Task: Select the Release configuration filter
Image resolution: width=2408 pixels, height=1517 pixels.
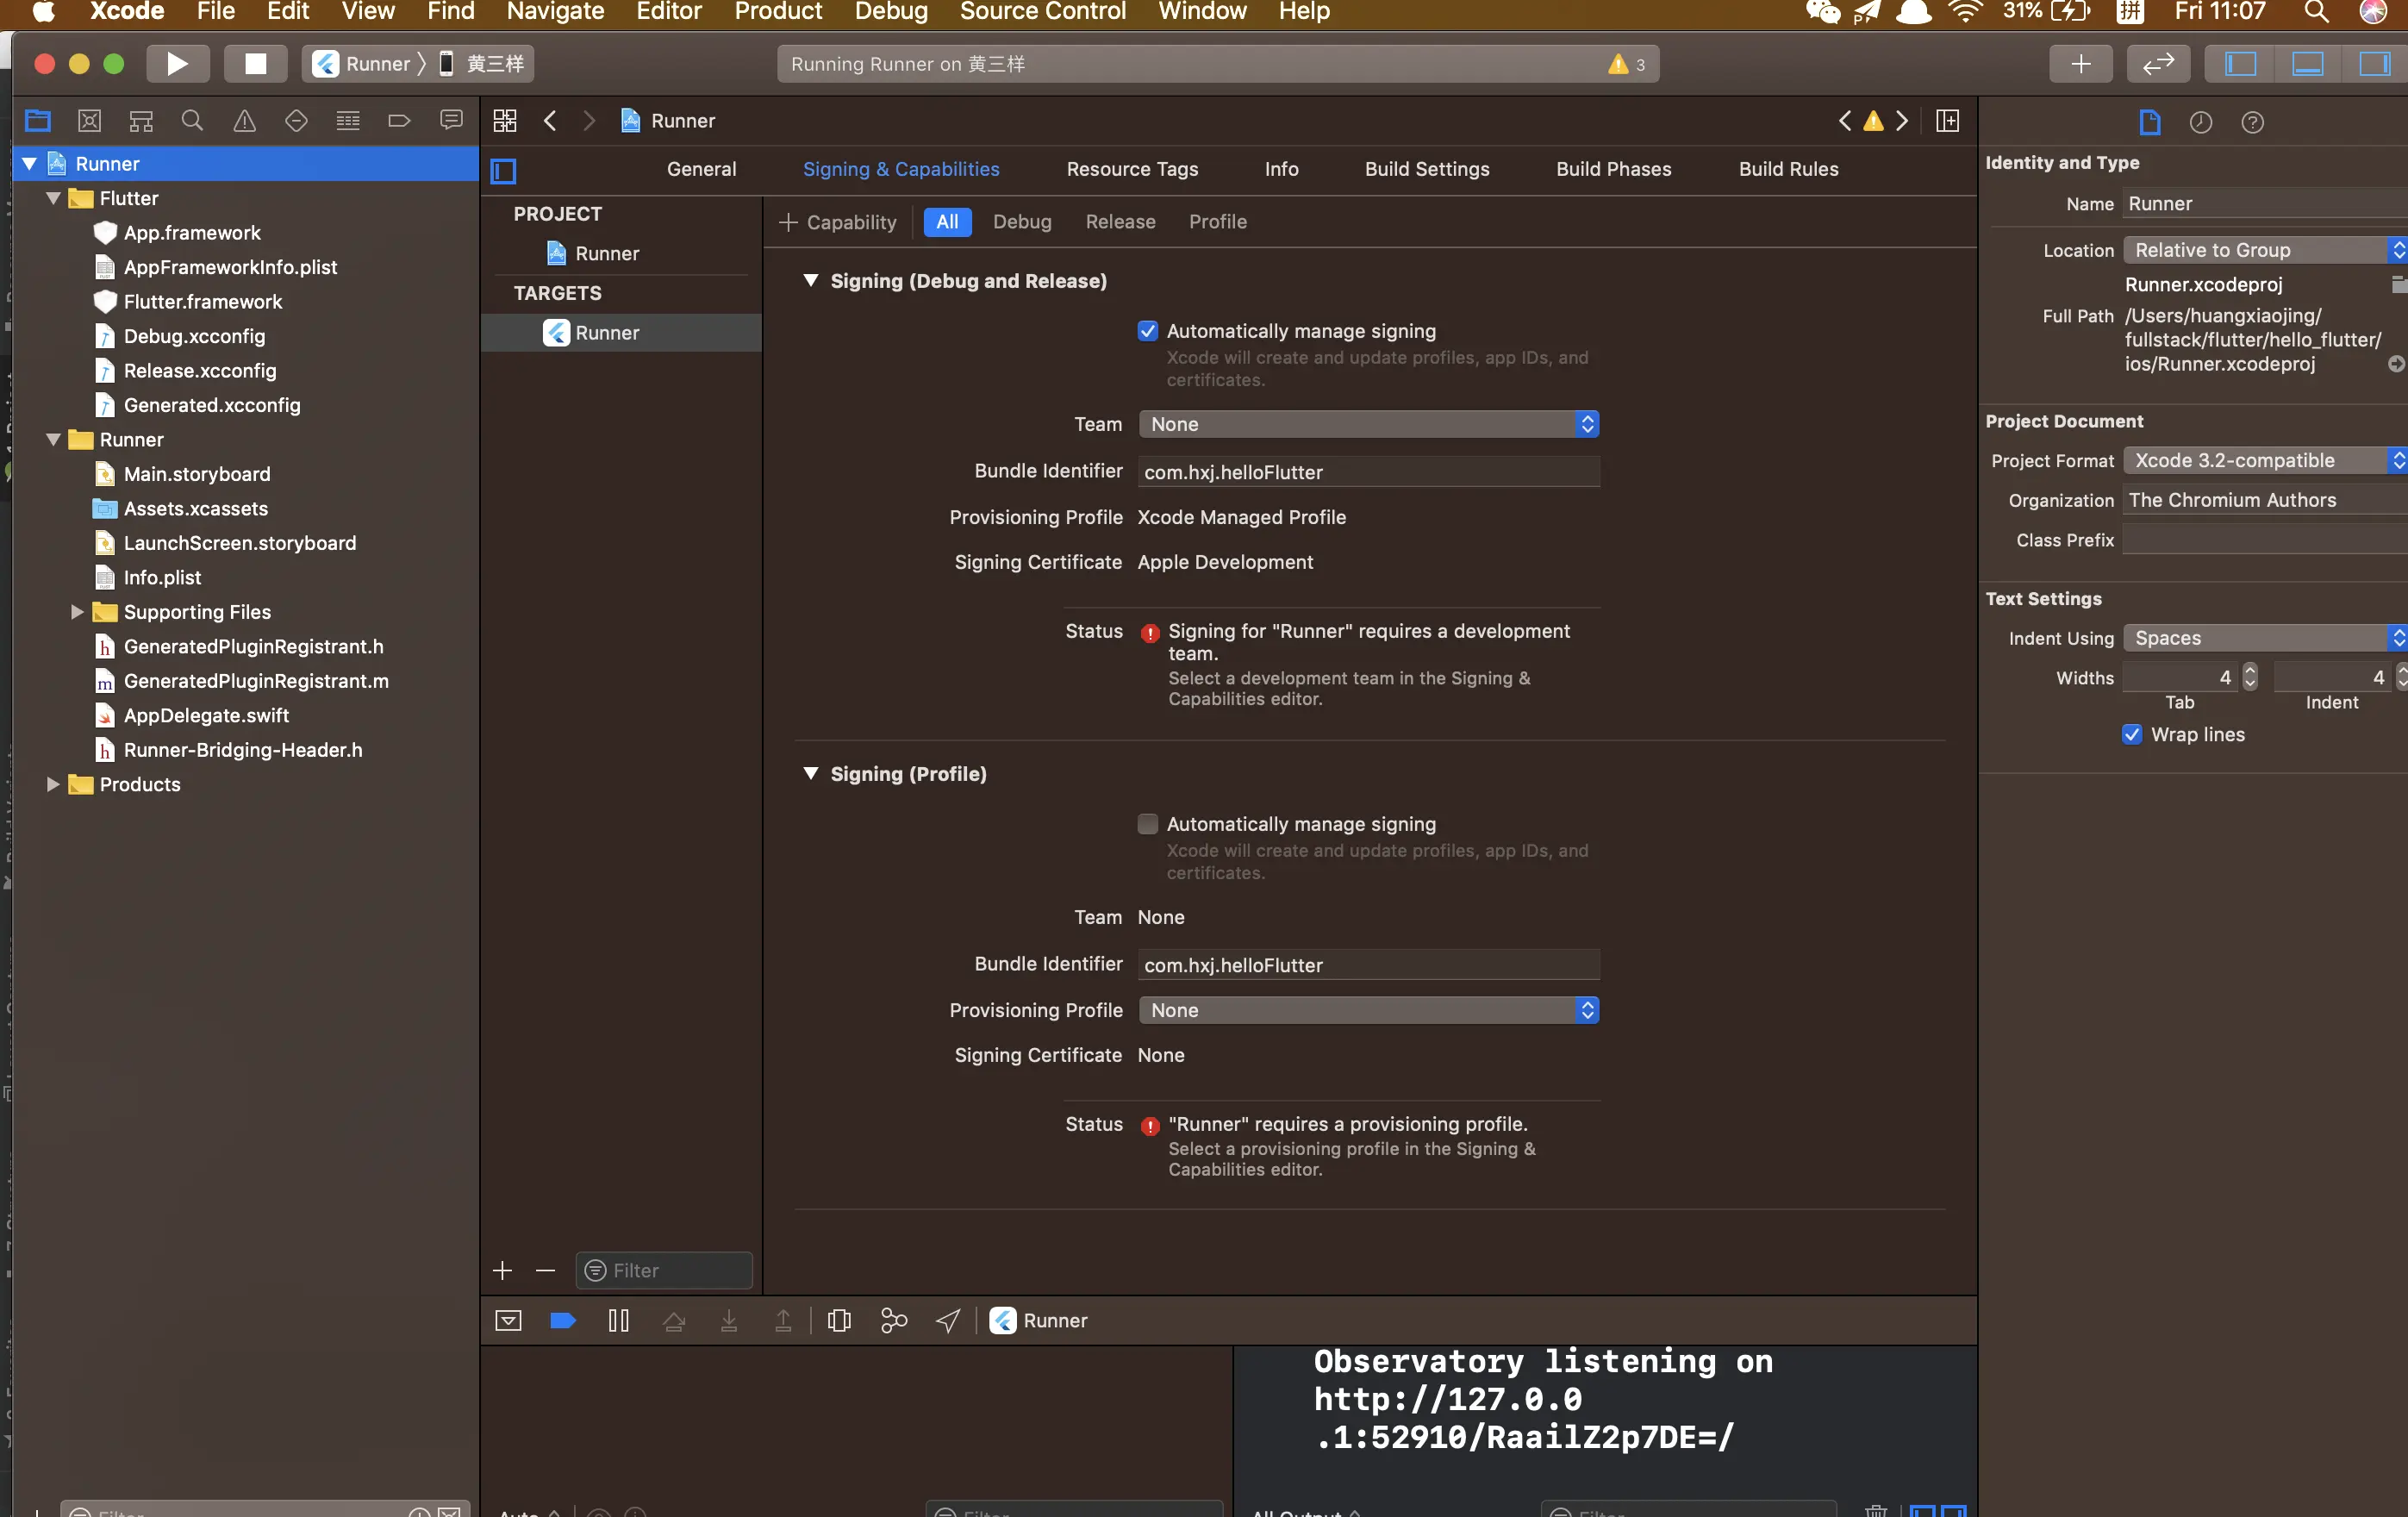Action: point(1120,222)
